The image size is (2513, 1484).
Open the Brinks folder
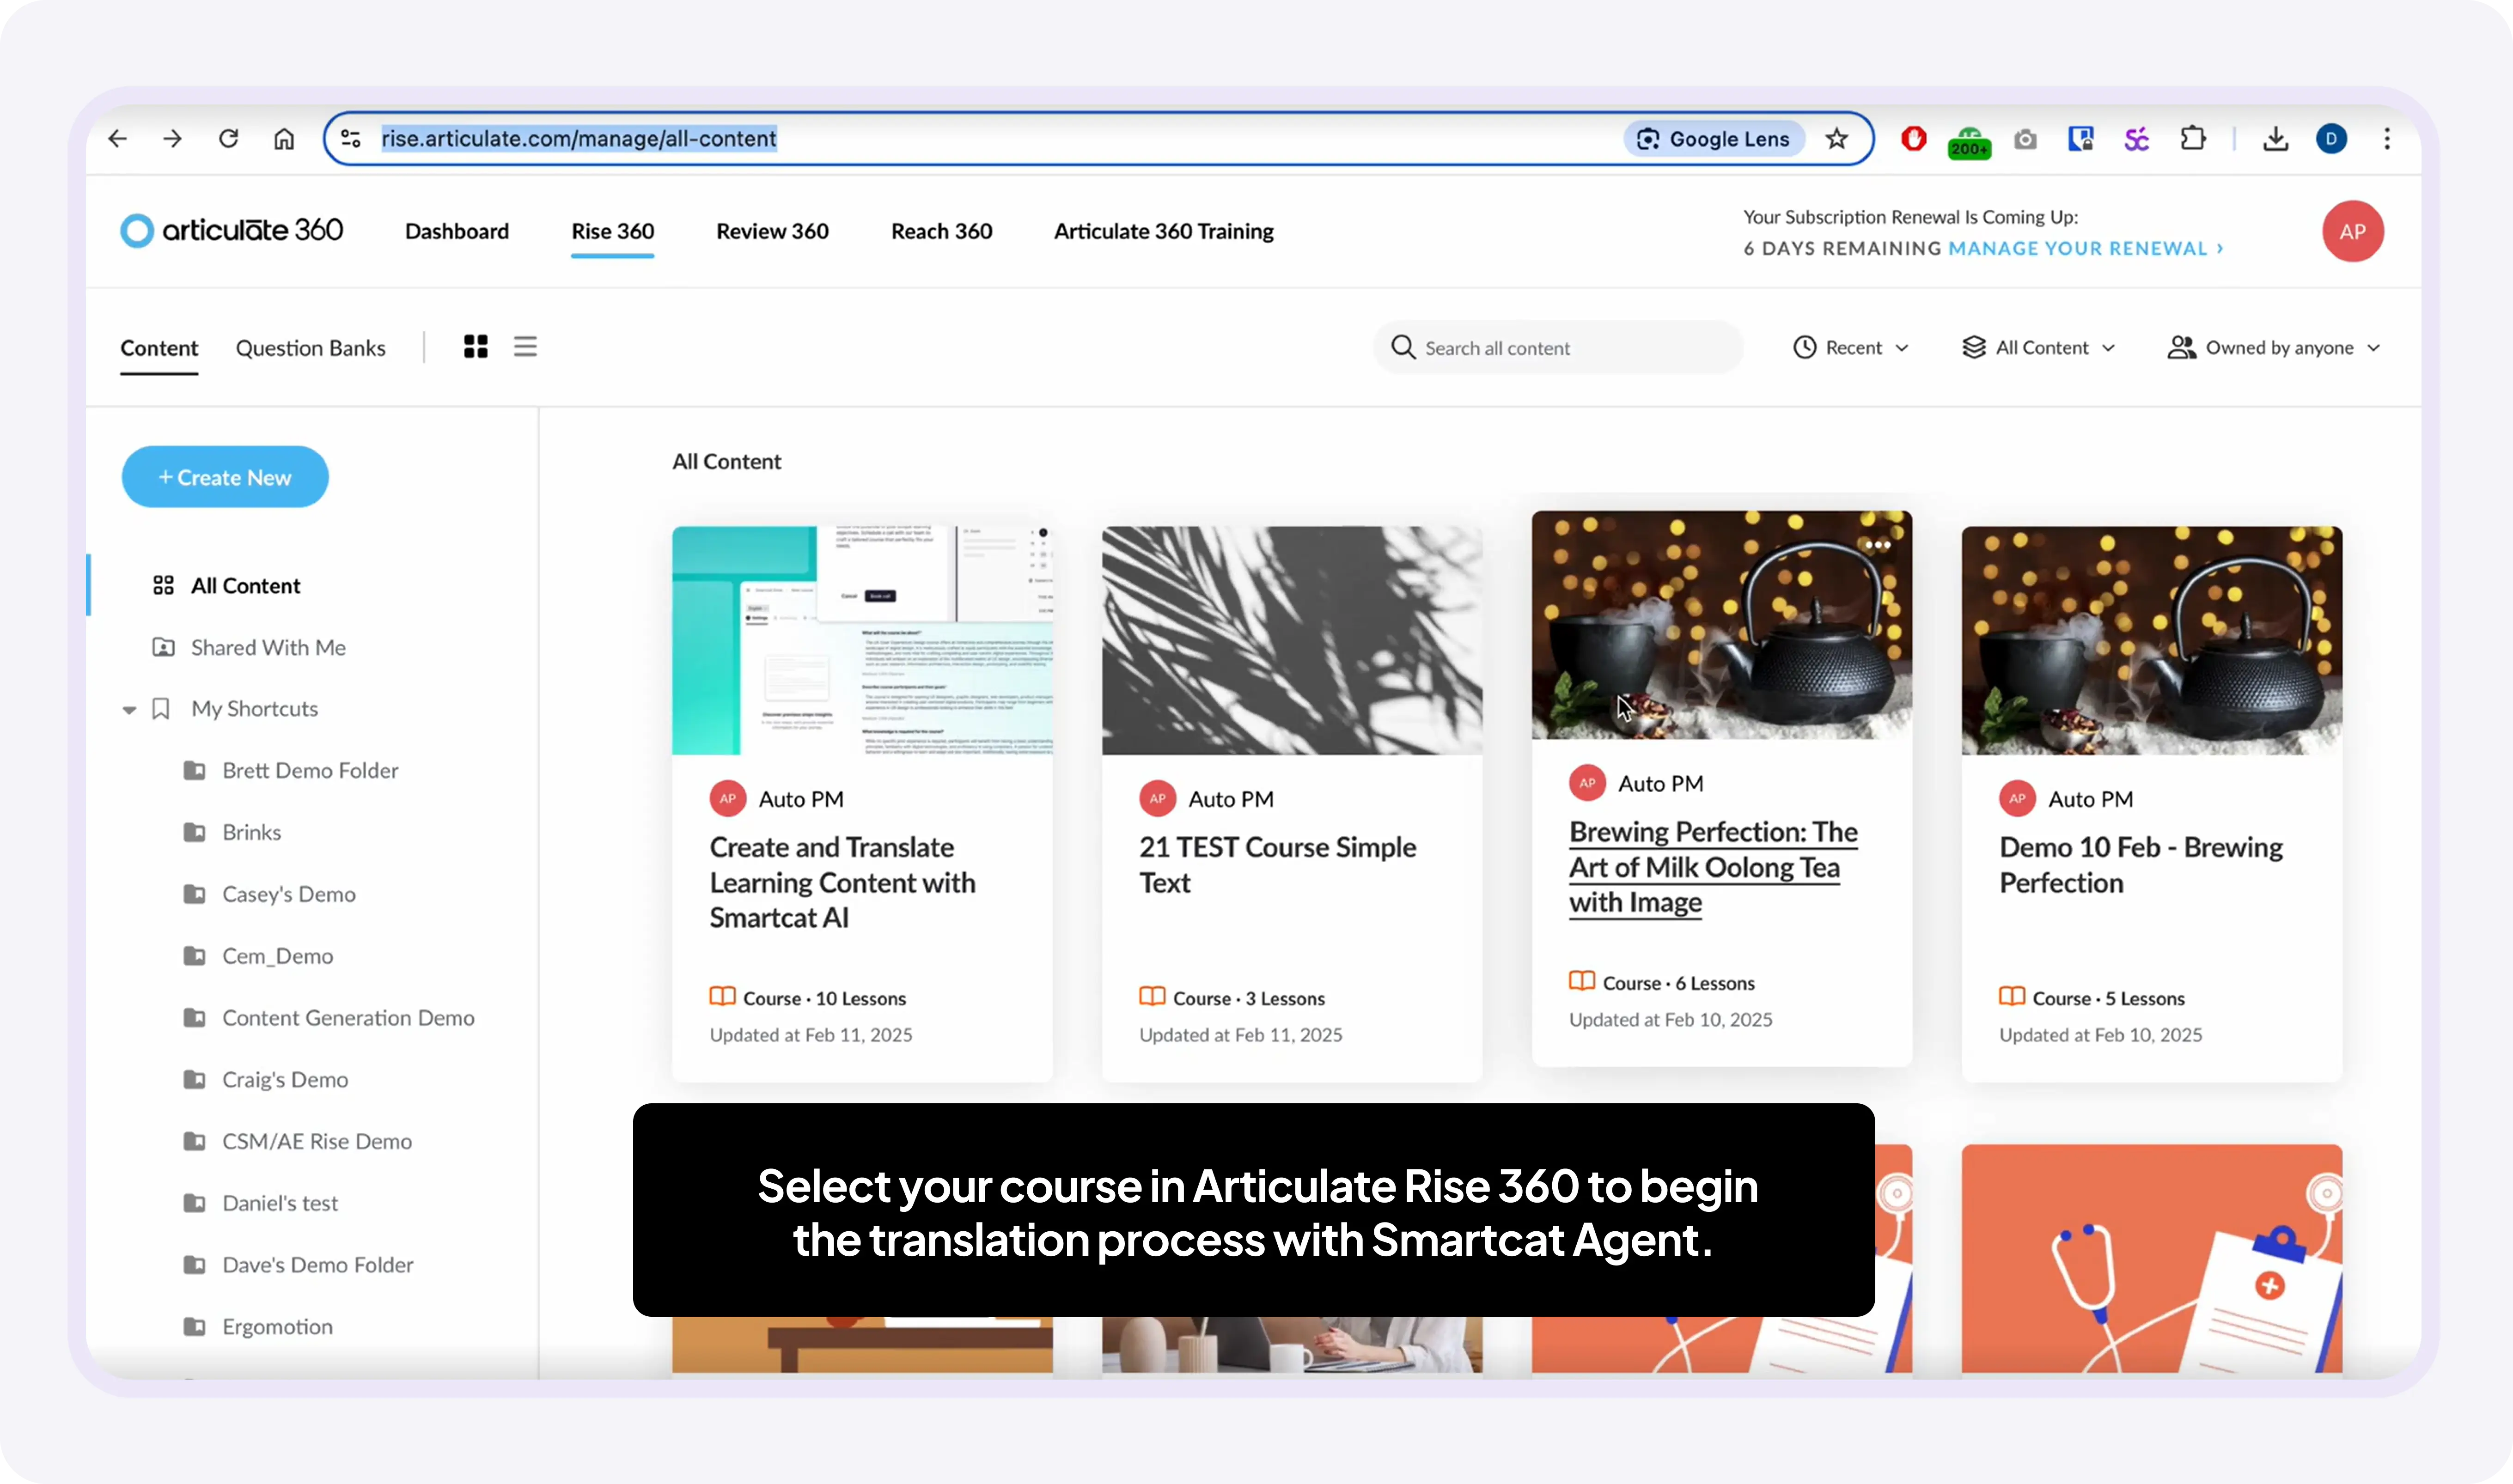tap(251, 833)
